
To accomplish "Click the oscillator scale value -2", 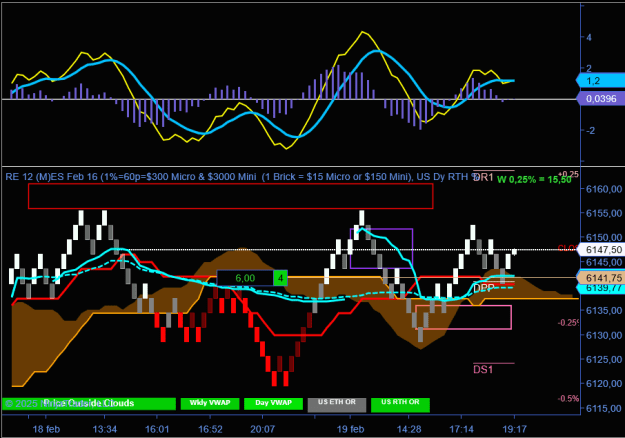I will point(590,131).
